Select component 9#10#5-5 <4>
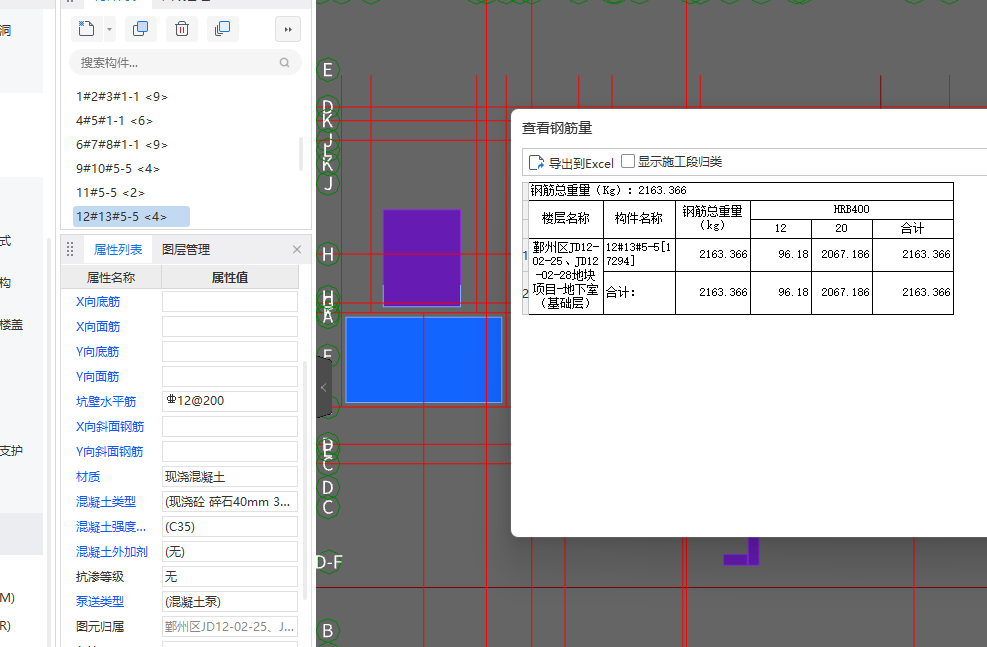Image resolution: width=987 pixels, height=647 pixels. [118, 168]
